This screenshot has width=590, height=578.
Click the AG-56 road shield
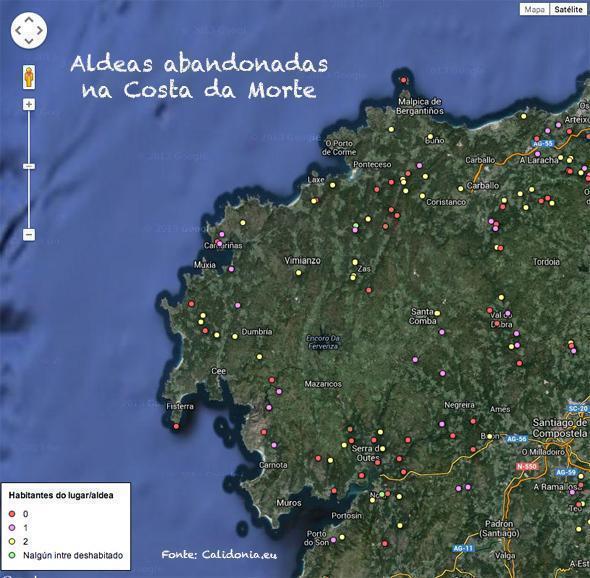tap(517, 439)
